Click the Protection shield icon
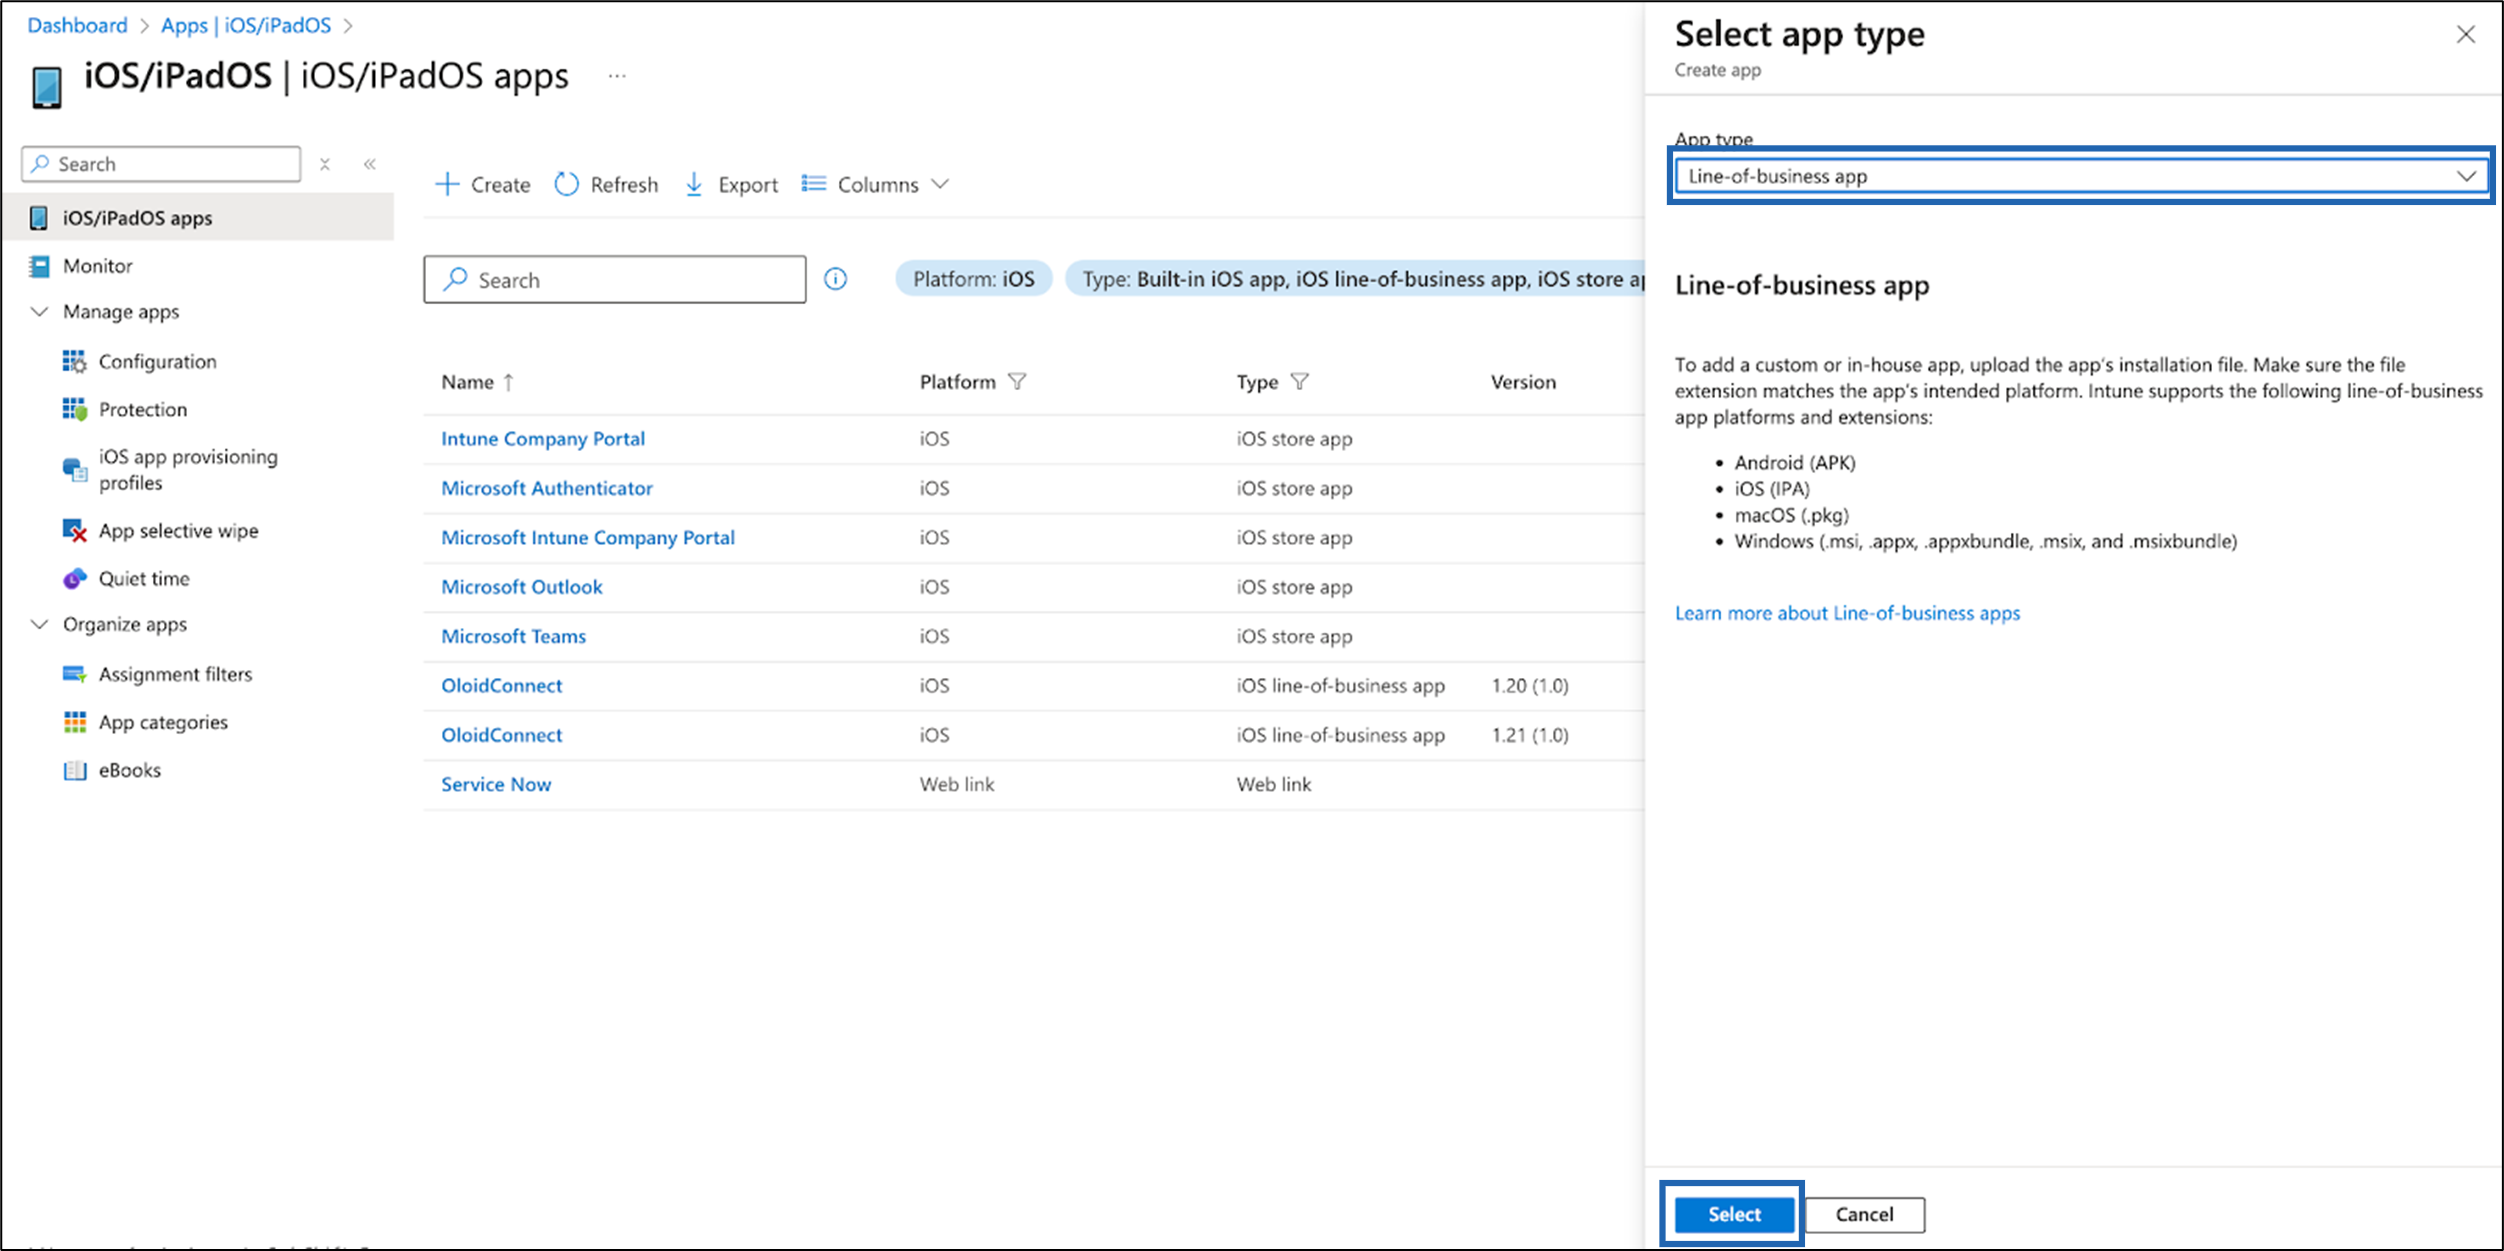2504x1251 pixels. point(74,409)
